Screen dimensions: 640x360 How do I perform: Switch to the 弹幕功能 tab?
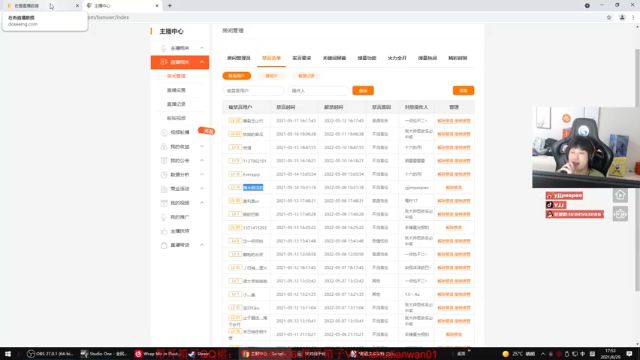[x=367, y=58]
